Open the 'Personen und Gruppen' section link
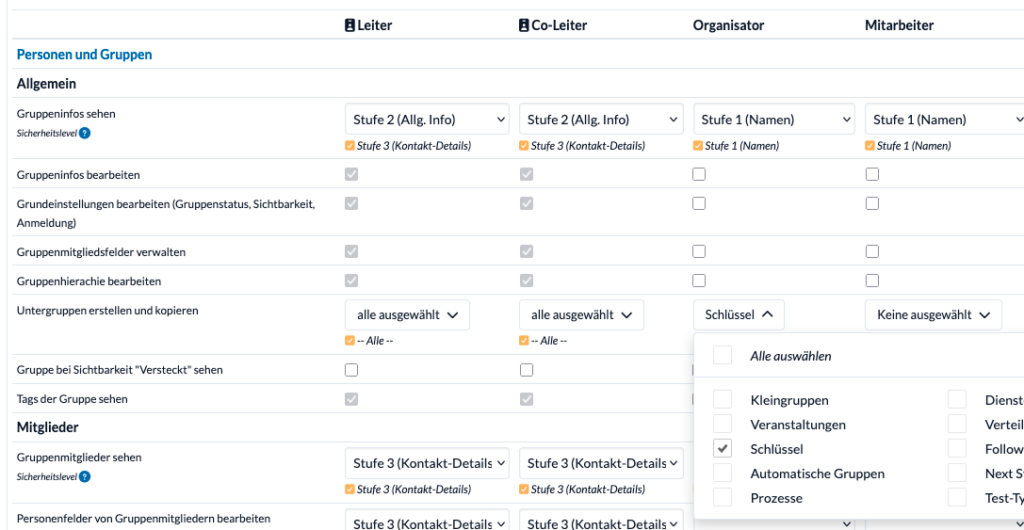The width and height of the screenshot is (1024, 530). (84, 54)
